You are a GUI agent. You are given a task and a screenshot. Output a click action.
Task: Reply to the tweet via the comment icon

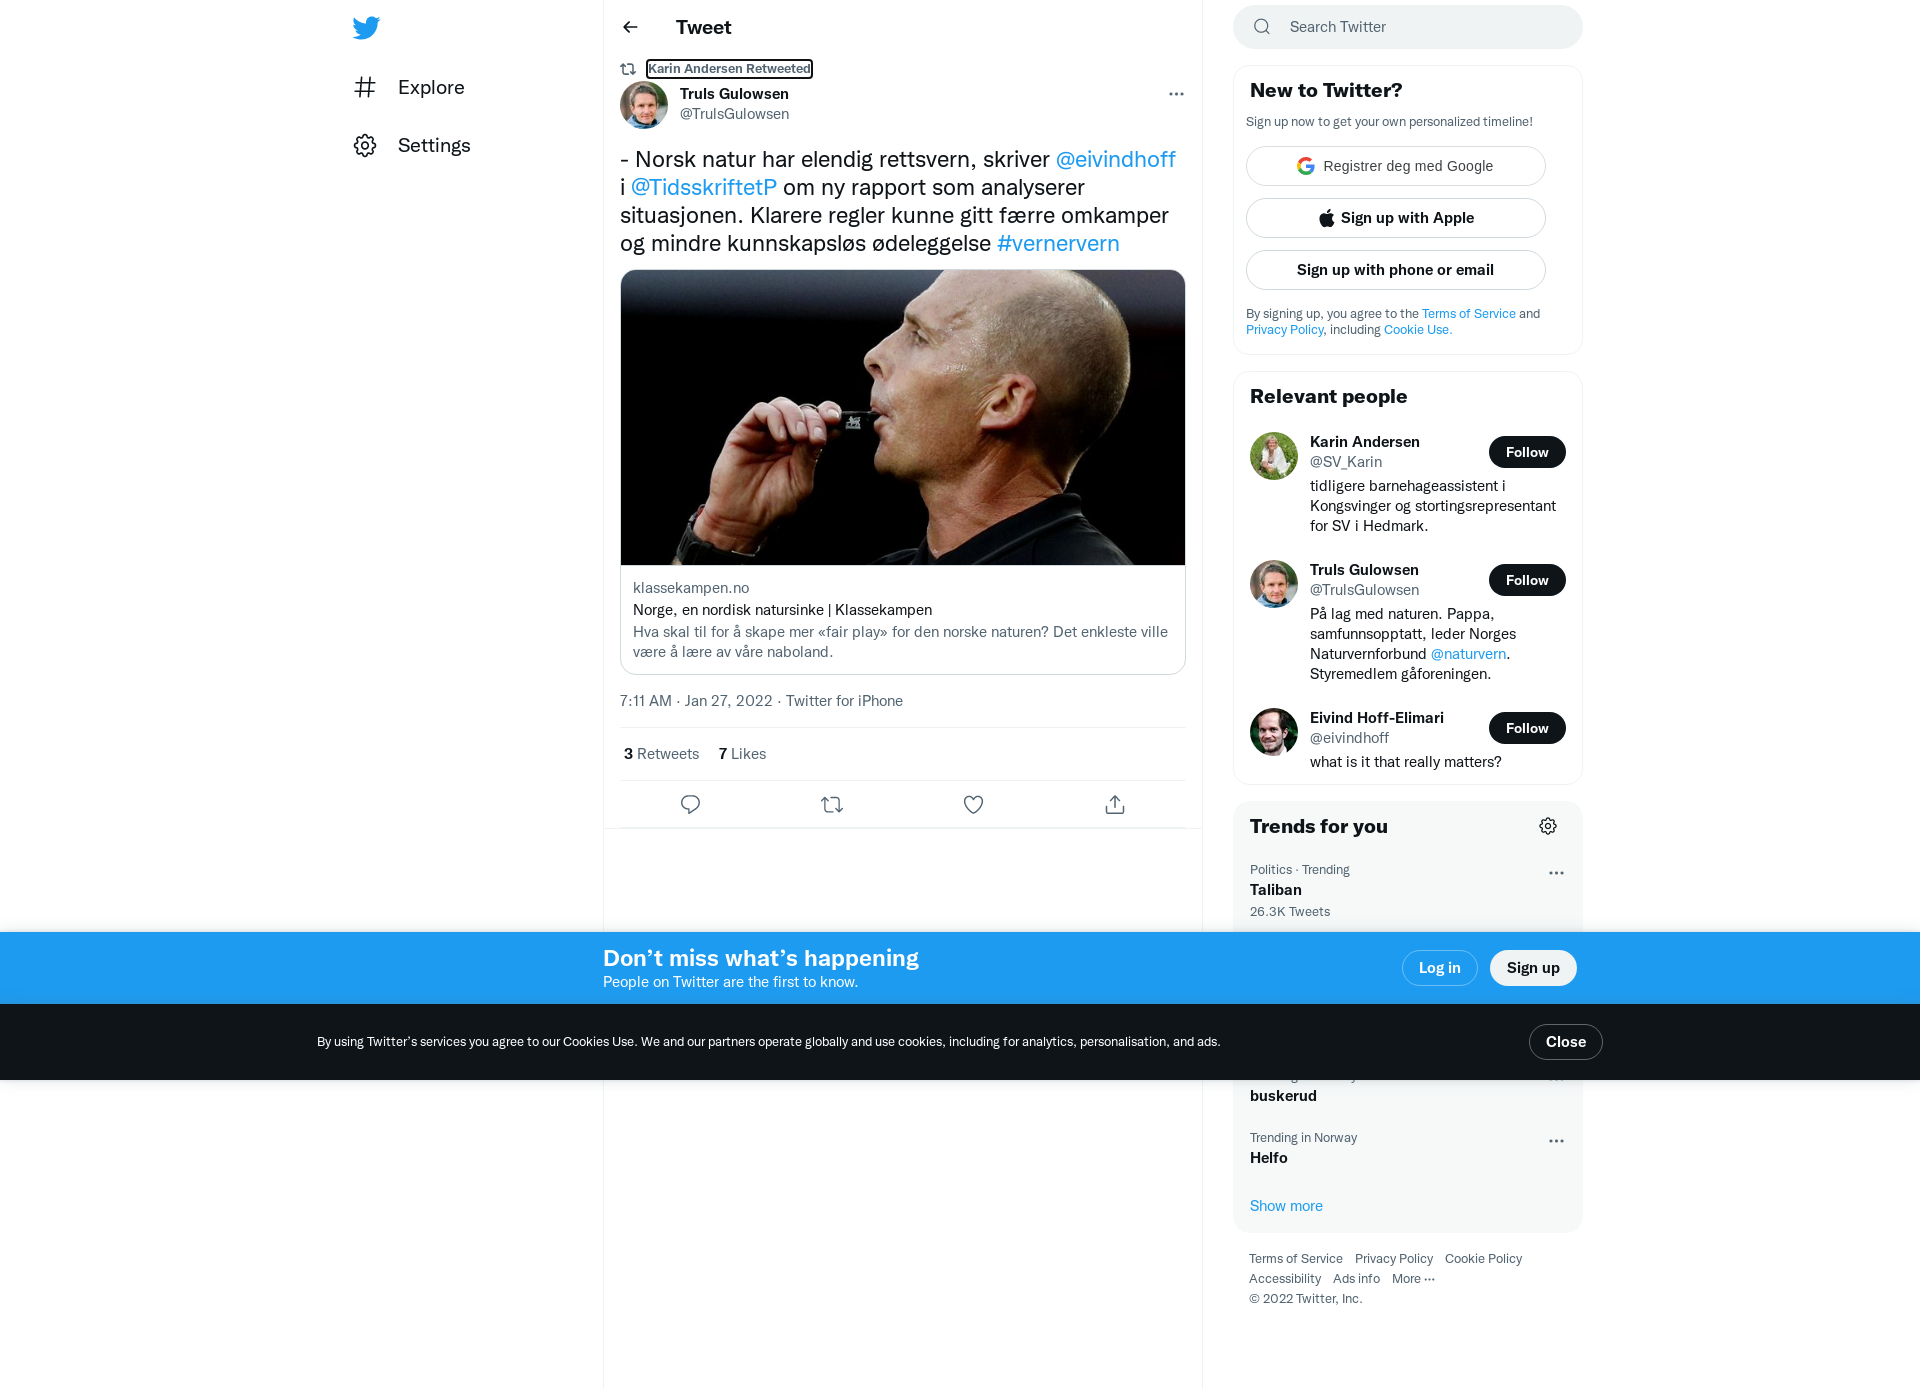(x=690, y=804)
